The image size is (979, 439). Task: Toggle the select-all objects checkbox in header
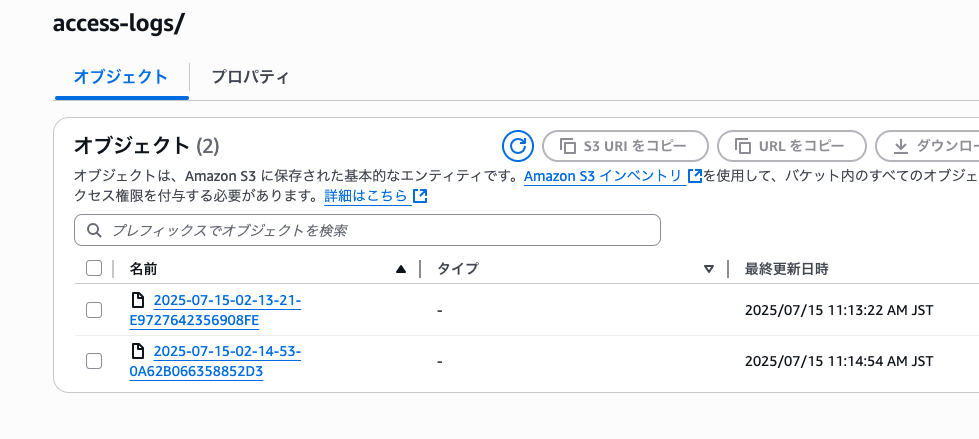click(94, 269)
